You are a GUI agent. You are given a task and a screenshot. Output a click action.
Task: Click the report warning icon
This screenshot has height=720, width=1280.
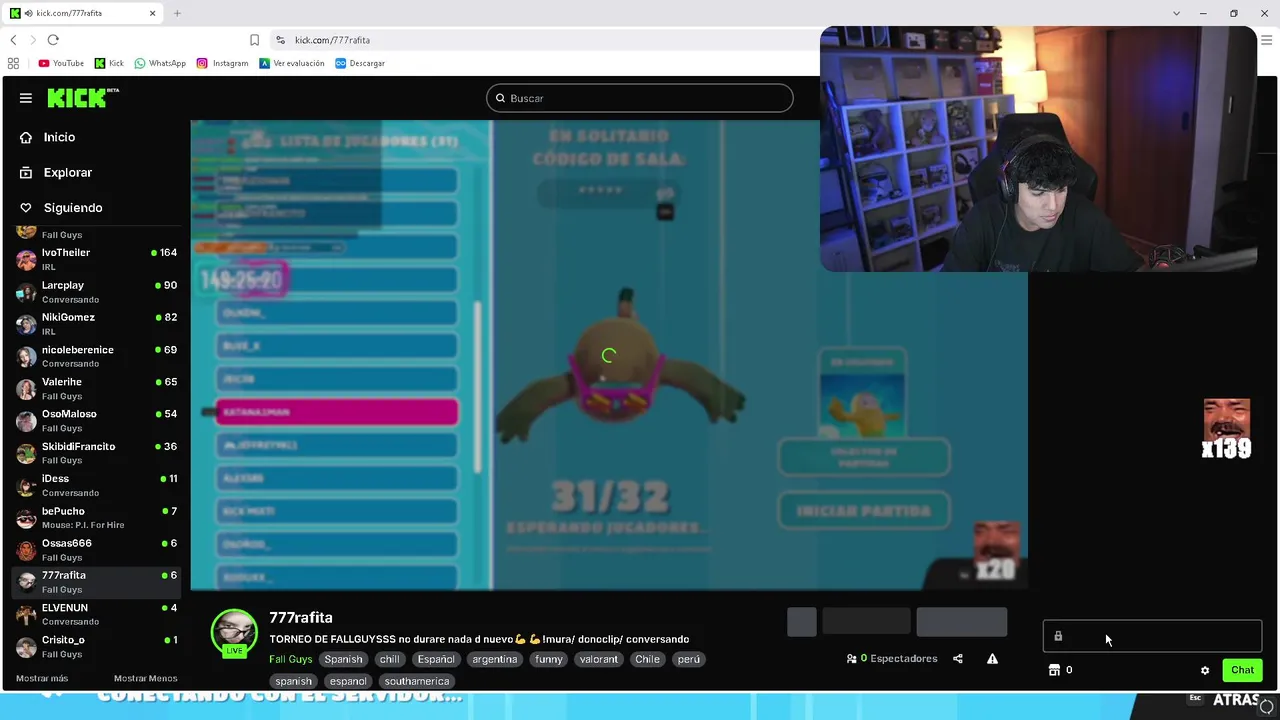click(x=992, y=659)
